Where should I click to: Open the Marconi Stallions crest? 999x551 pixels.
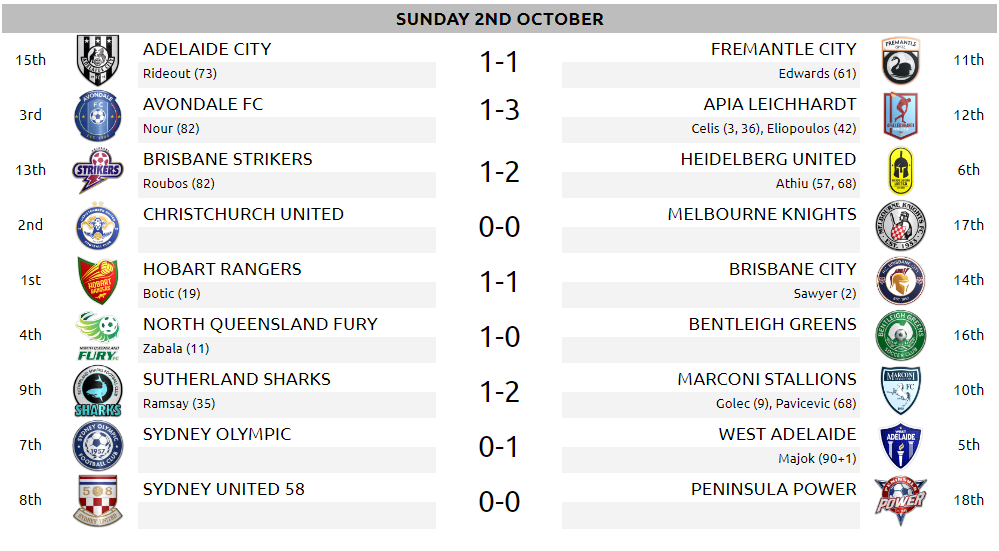click(x=900, y=390)
